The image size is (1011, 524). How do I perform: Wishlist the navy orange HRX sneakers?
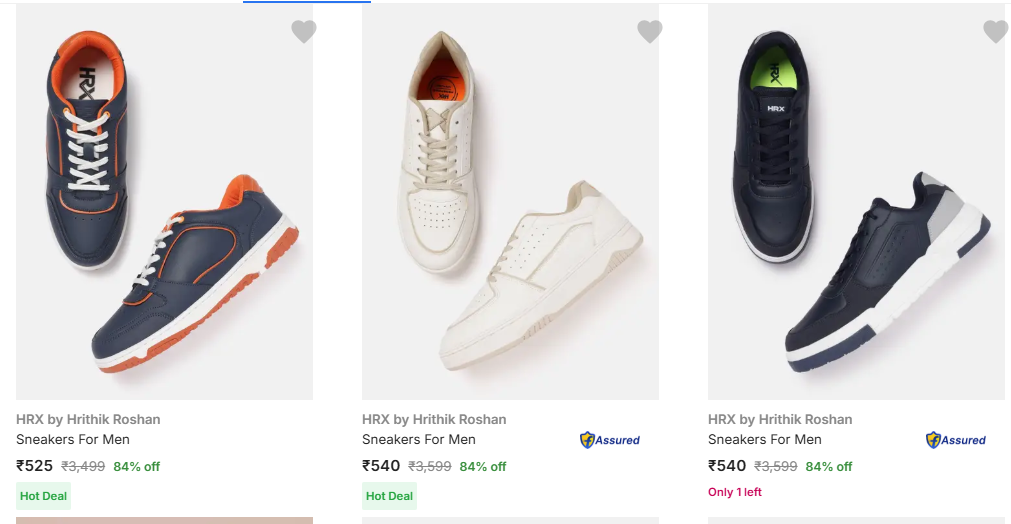click(304, 32)
